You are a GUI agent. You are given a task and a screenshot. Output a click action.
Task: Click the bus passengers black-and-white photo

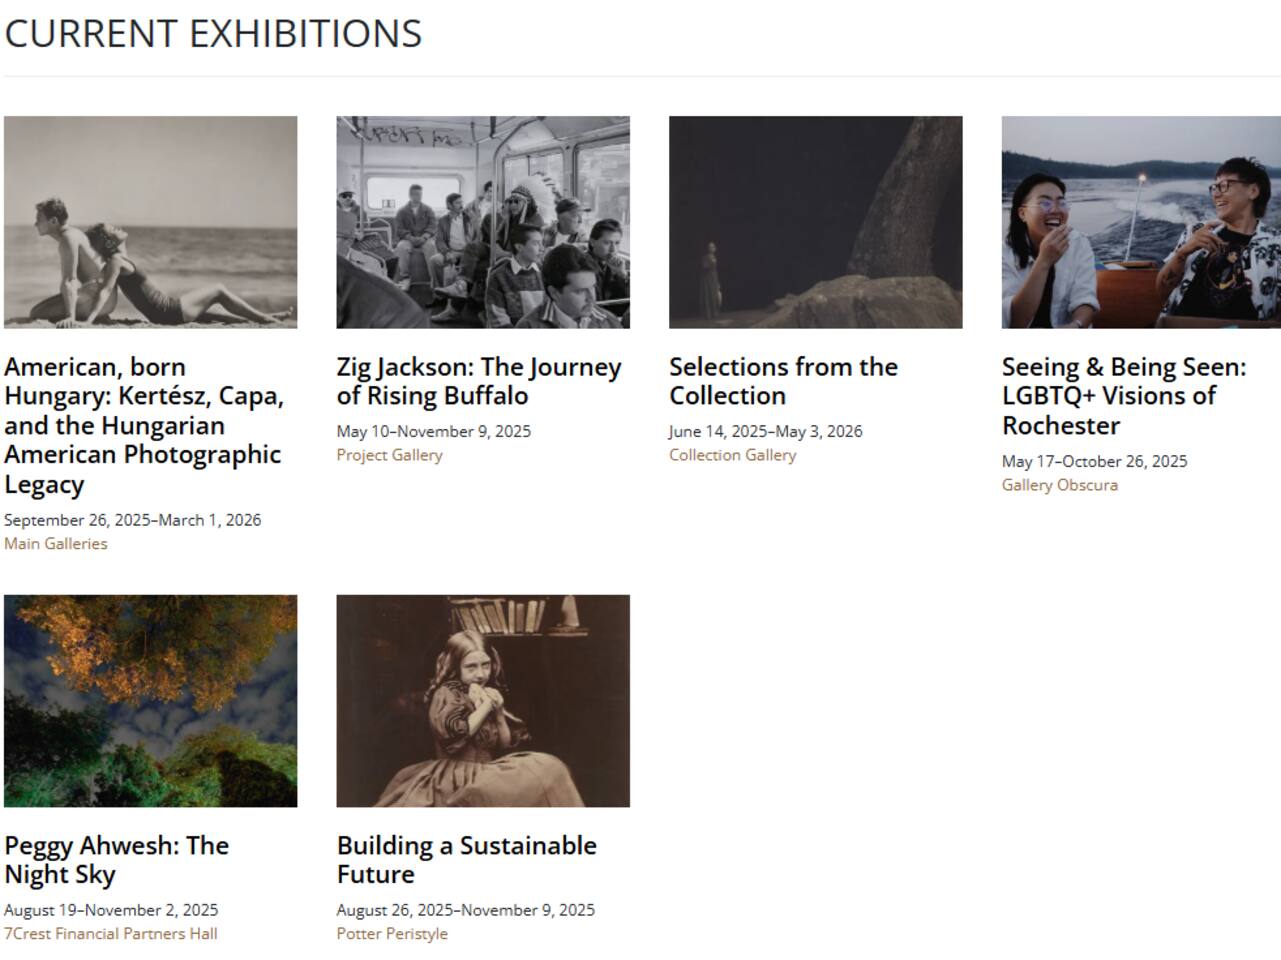(x=483, y=222)
